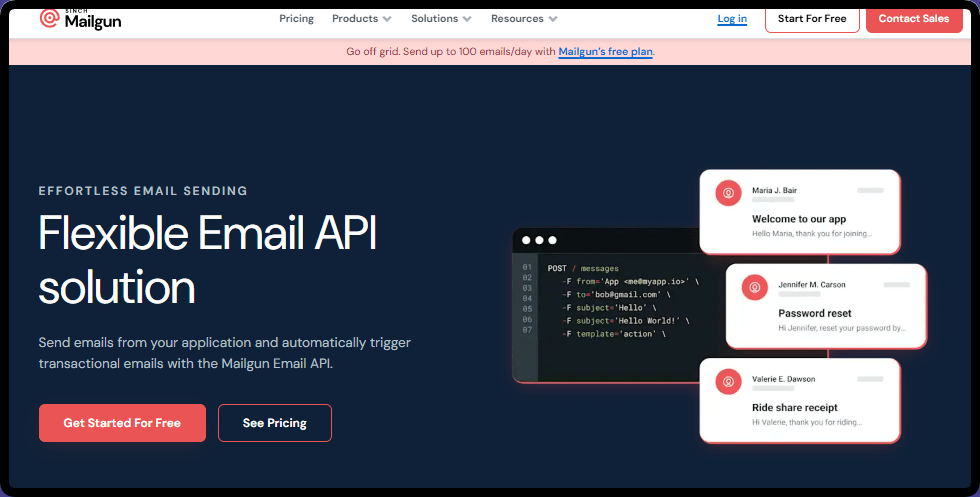Click the avatar icon beside Valerie E. Dawson
Image resolution: width=980 pixels, height=497 pixels.
point(728,382)
